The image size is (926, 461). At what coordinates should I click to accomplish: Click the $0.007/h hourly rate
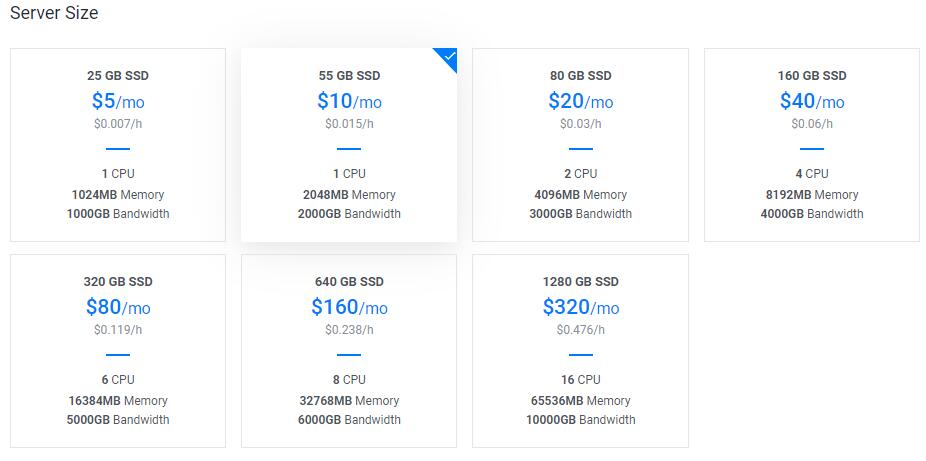tap(118, 124)
